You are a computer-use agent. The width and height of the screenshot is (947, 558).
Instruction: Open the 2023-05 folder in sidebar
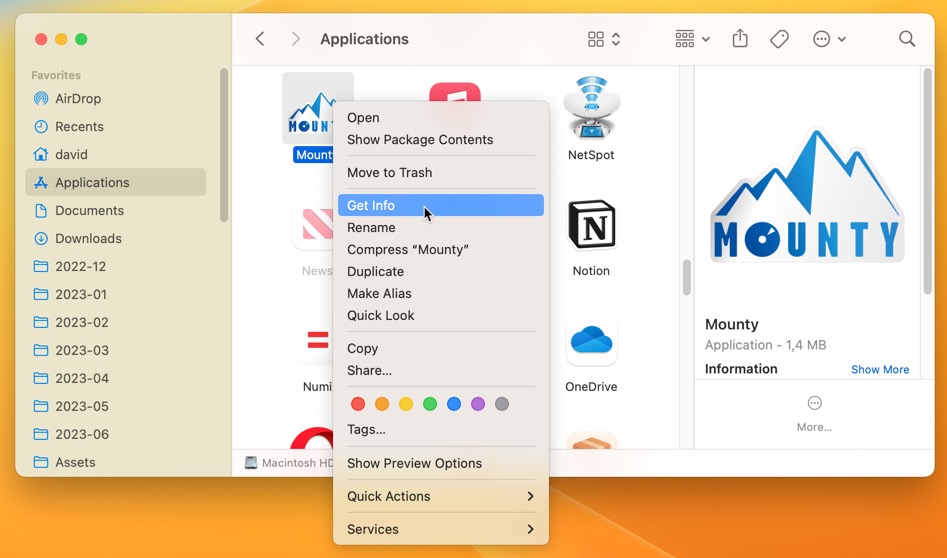115,406
